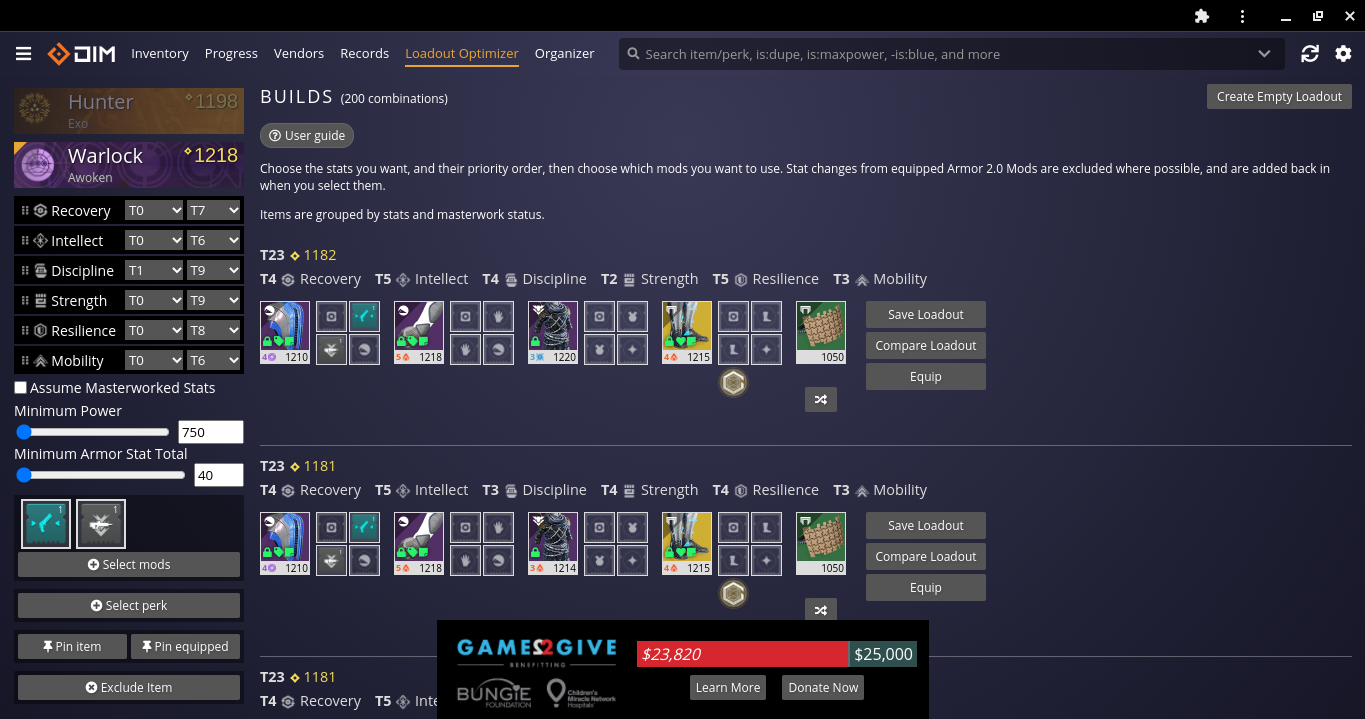The width and height of the screenshot is (1365, 719).
Task: Click Create Empty Loadout
Action: [x=1278, y=96]
